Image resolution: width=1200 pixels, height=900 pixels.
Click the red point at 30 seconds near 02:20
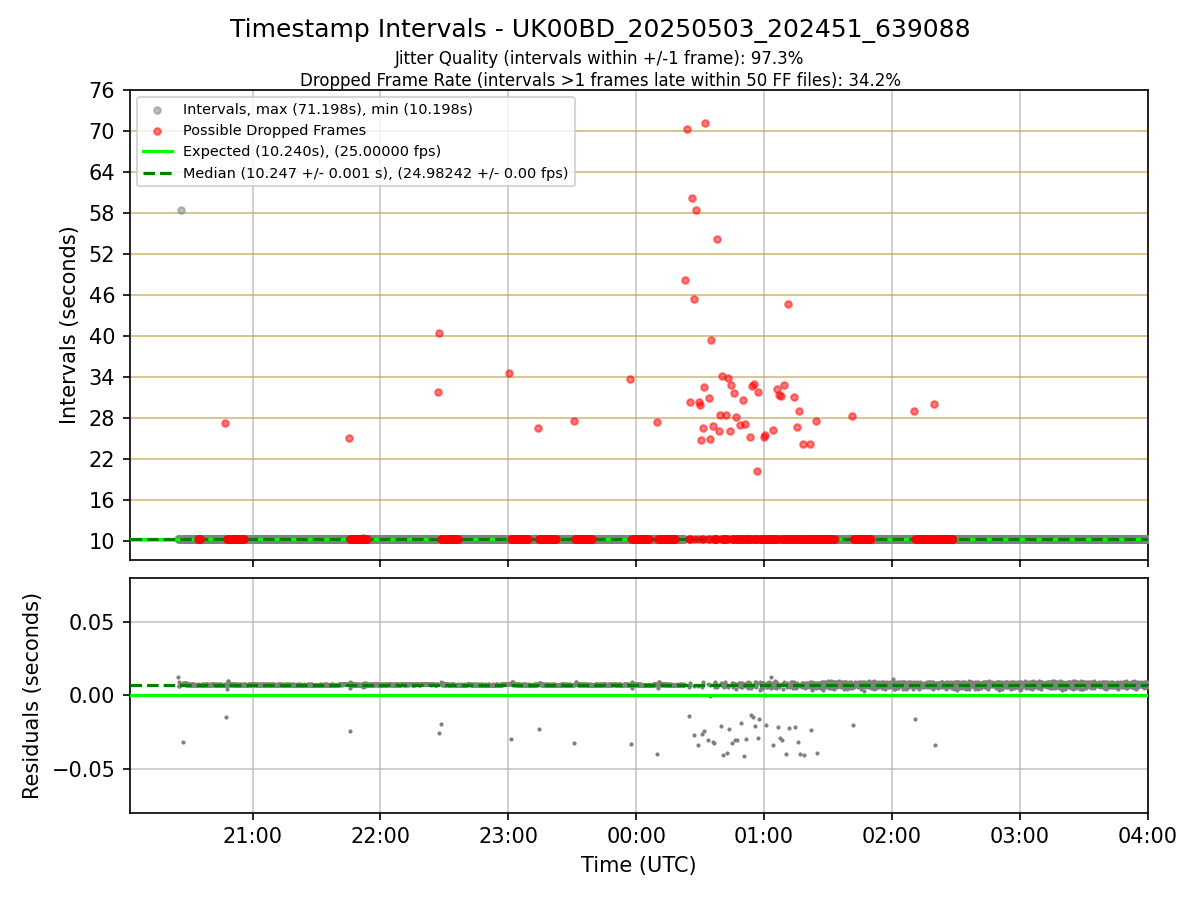pos(934,404)
